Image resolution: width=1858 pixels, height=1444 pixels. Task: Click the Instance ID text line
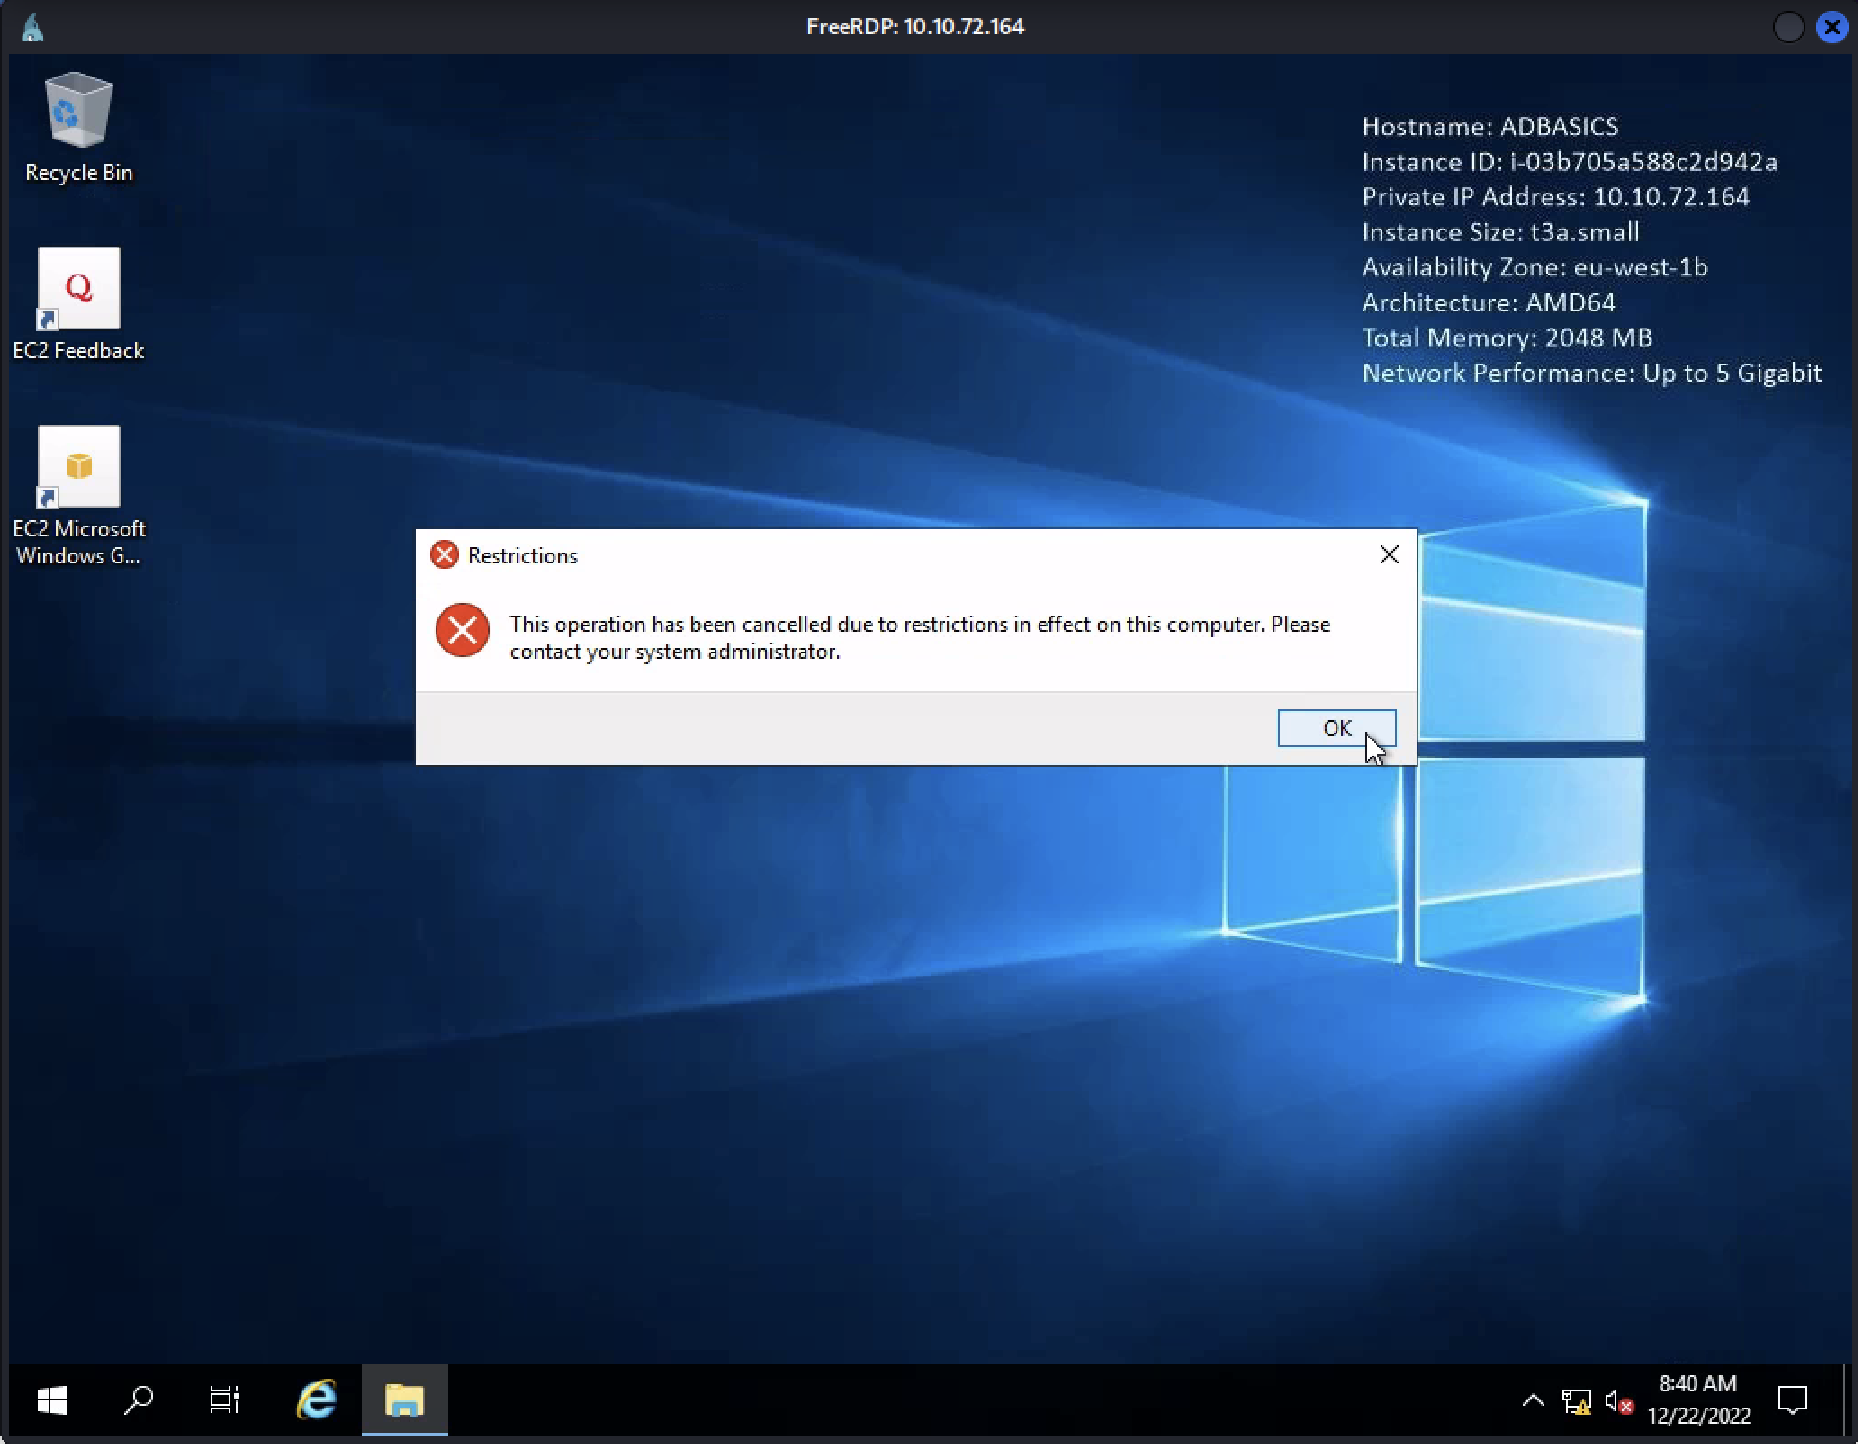[1570, 162]
